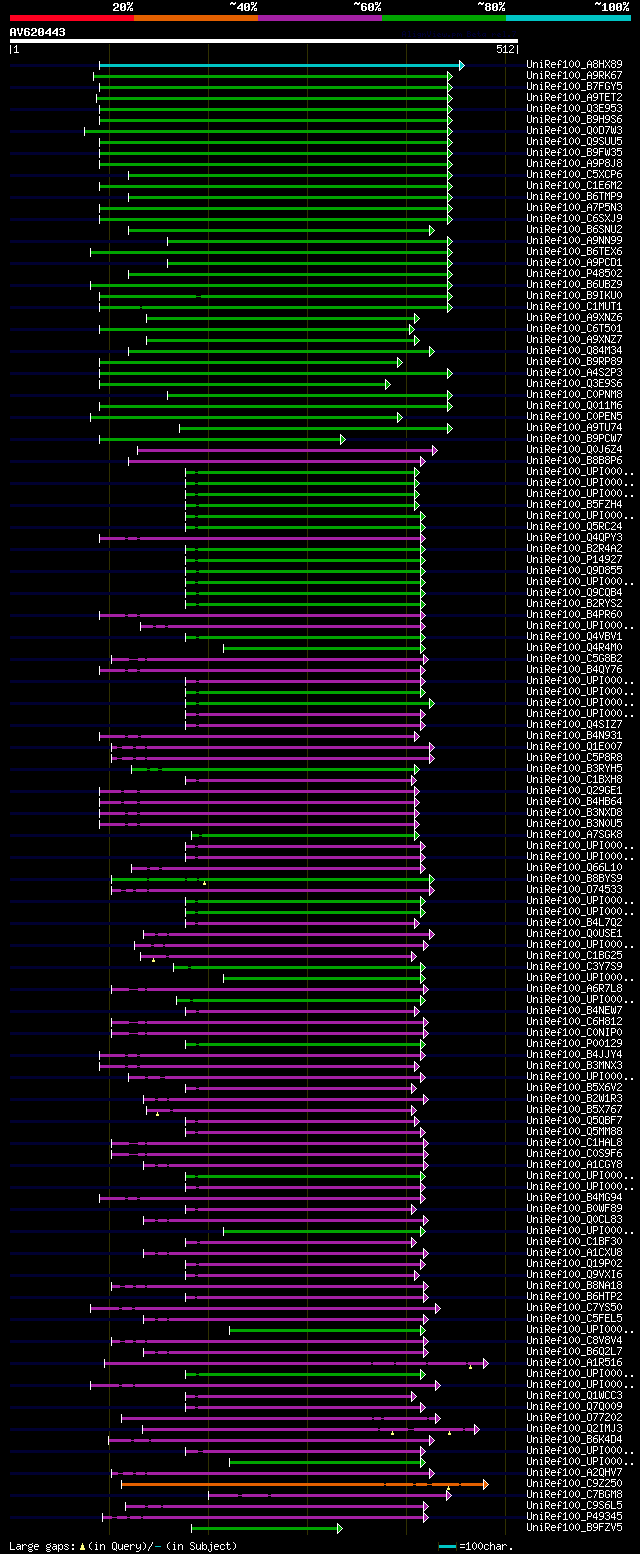Select the UniRef100_B3RYH5 entry

tap(574, 769)
